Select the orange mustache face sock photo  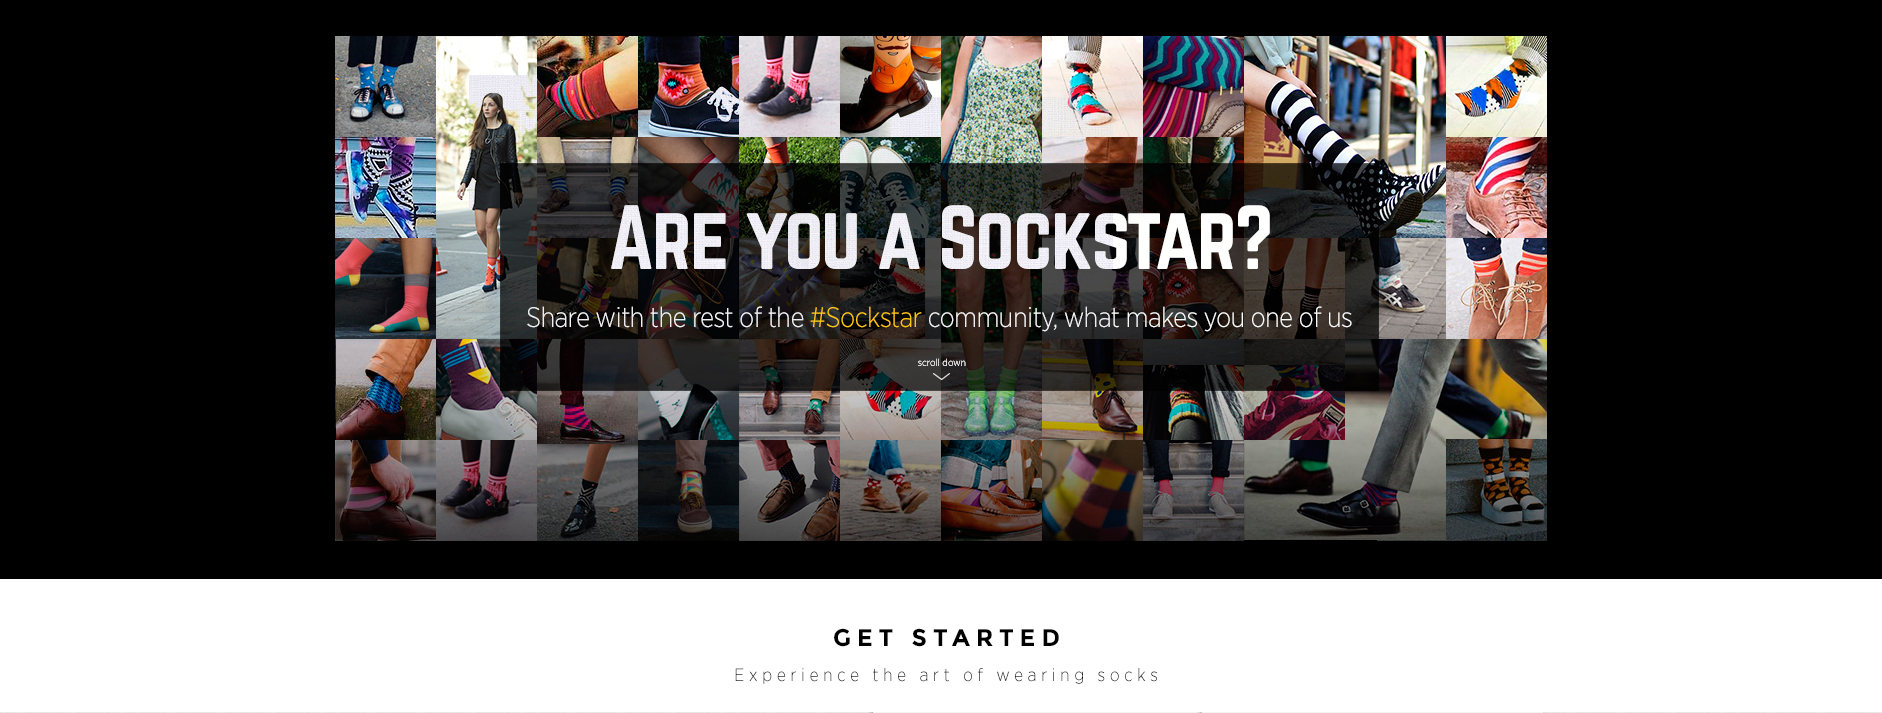point(890,86)
